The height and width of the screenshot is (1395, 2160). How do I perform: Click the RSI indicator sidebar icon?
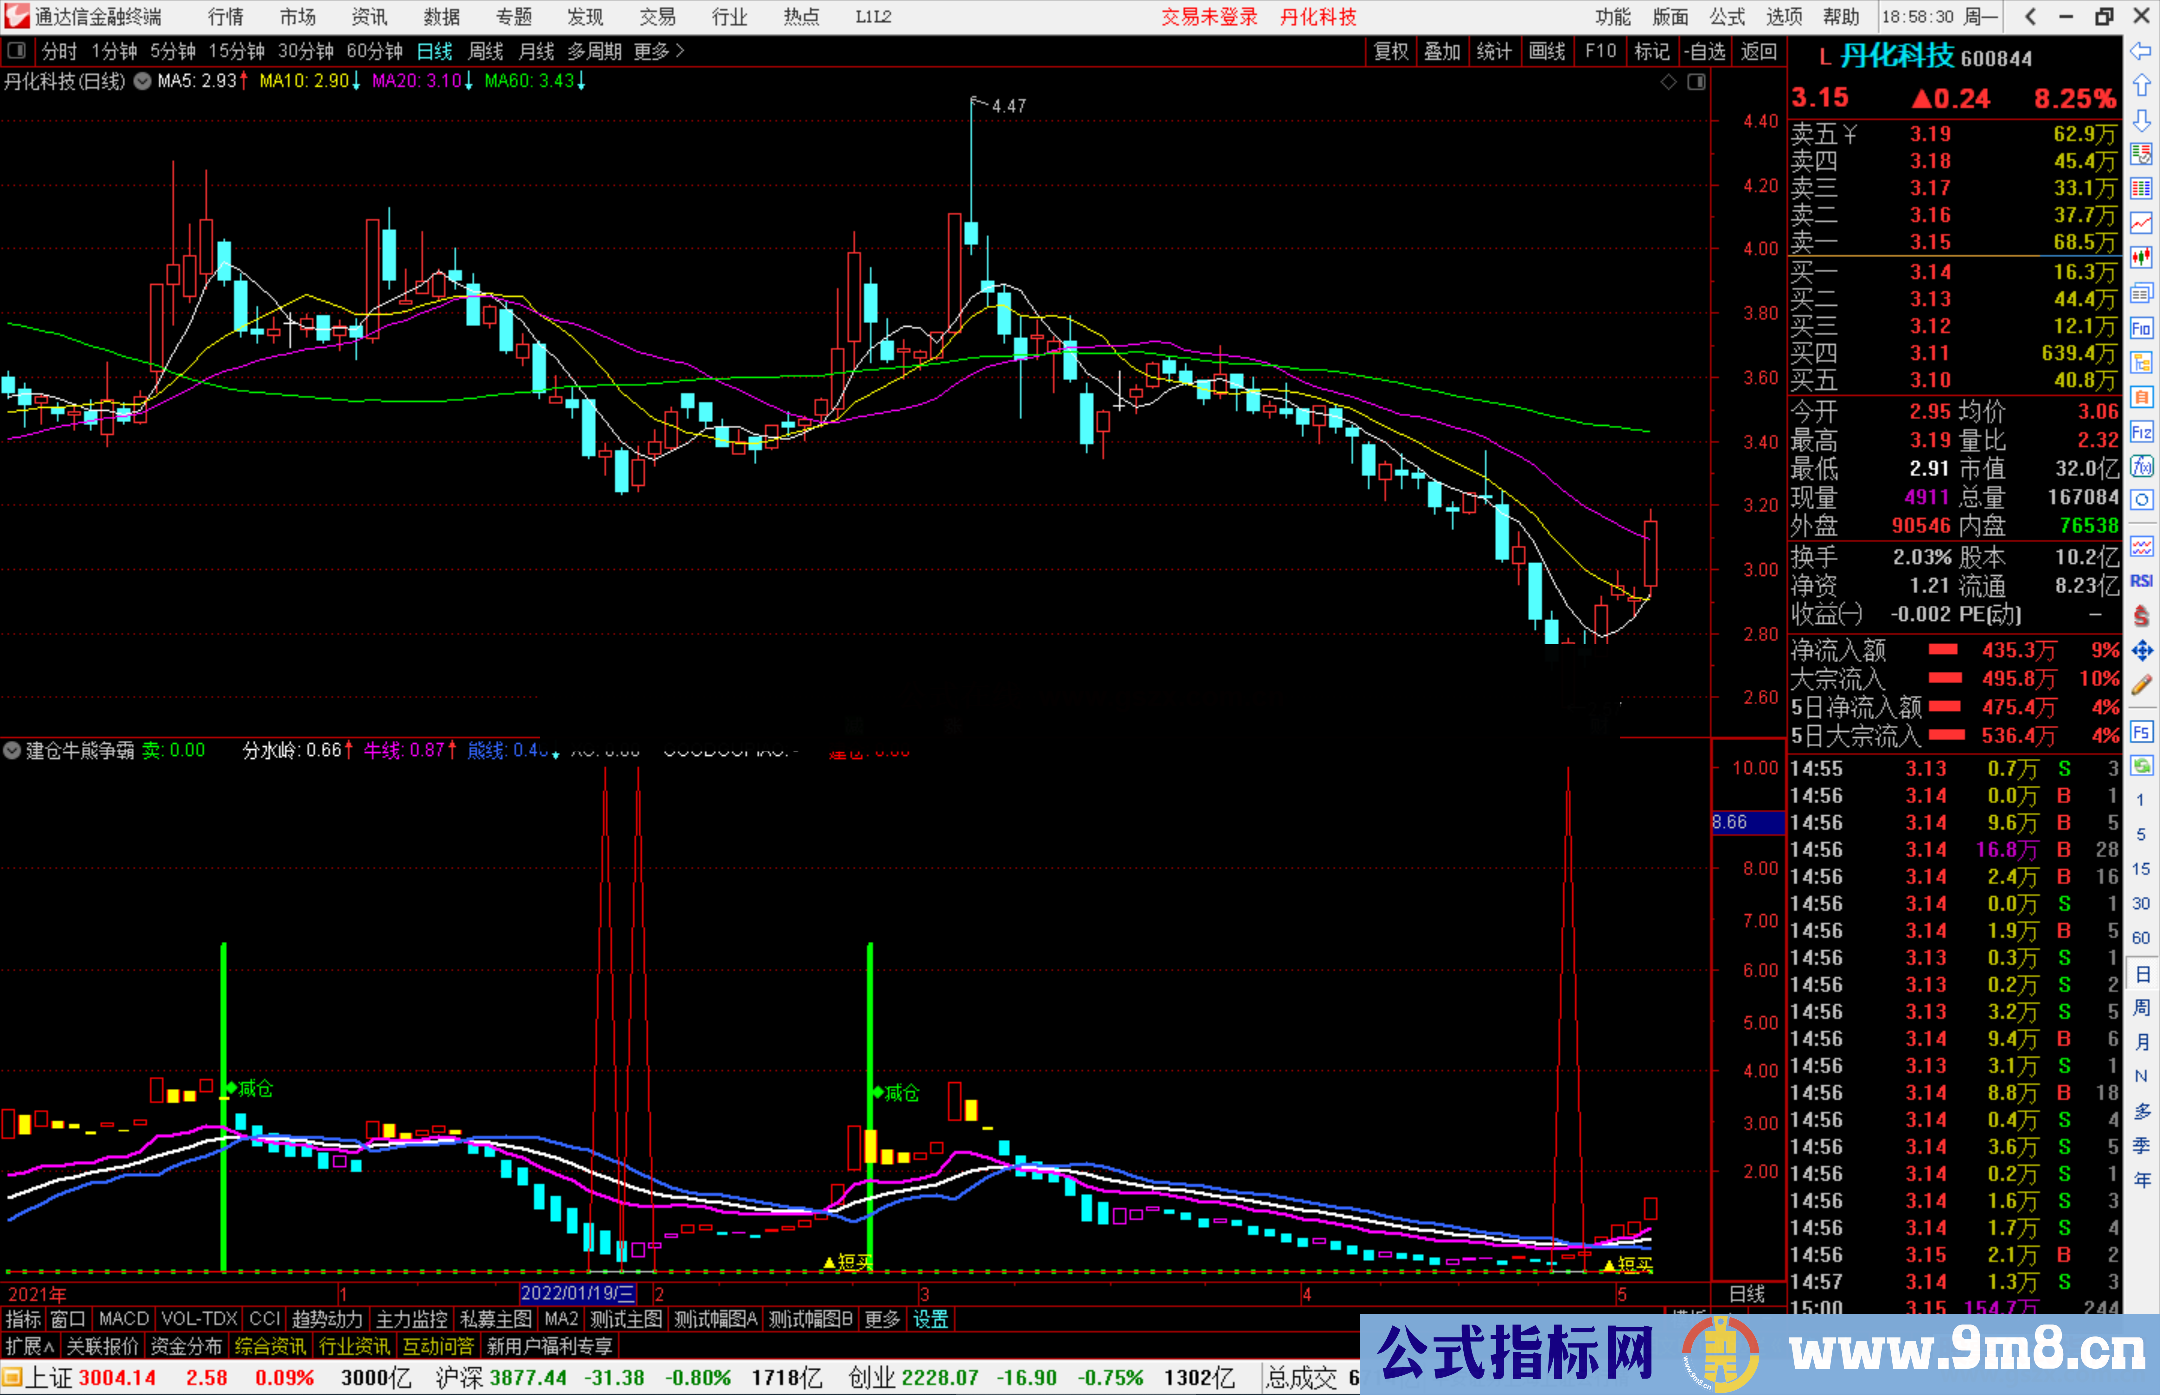2141,581
